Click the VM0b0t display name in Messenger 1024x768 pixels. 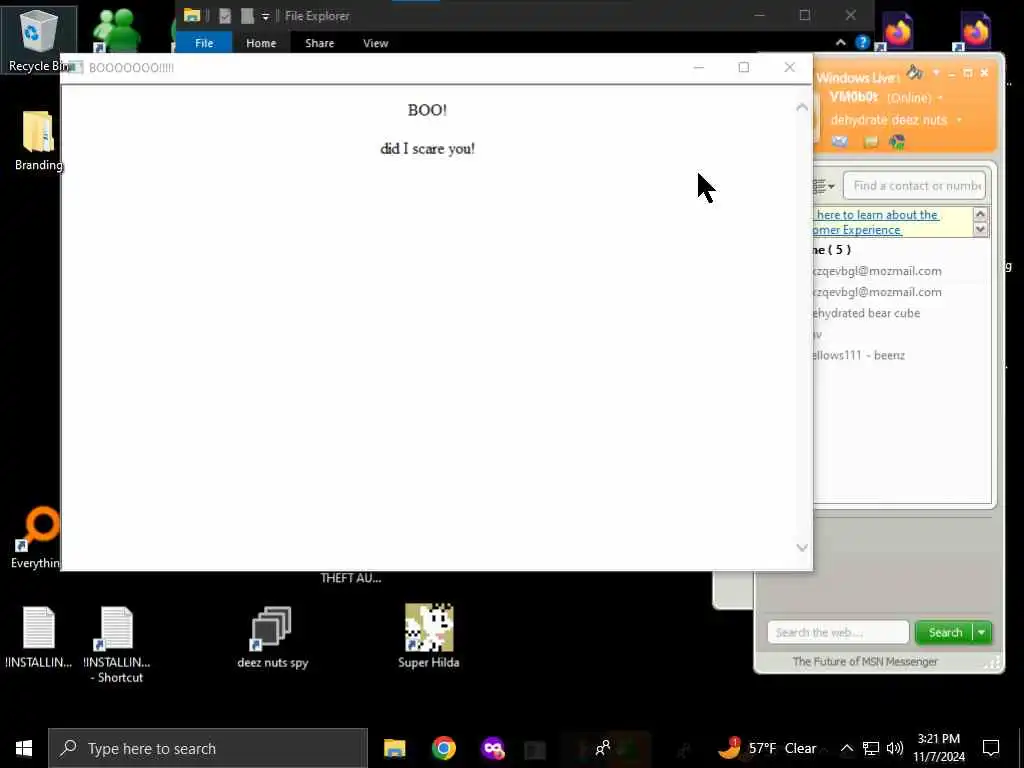854,97
